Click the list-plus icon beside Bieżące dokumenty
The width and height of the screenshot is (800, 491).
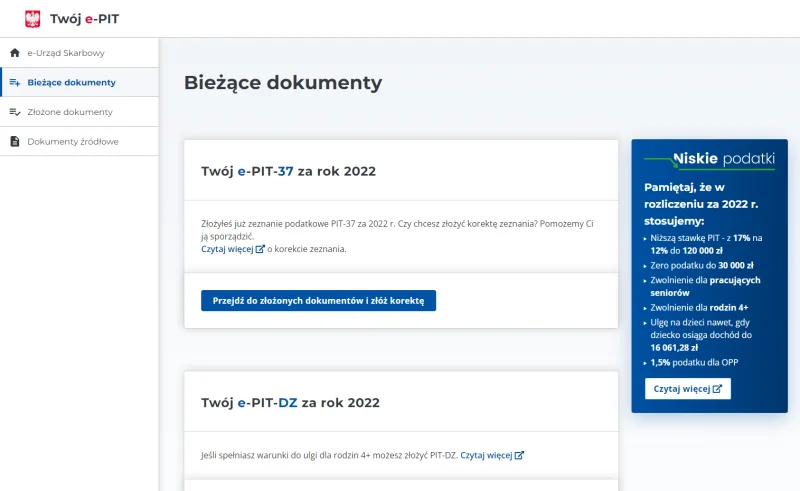click(15, 82)
